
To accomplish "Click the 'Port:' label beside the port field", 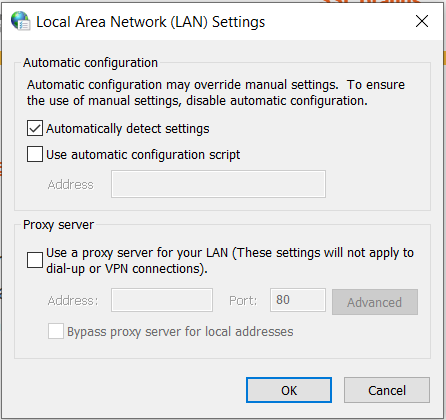I will coord(243,301).
